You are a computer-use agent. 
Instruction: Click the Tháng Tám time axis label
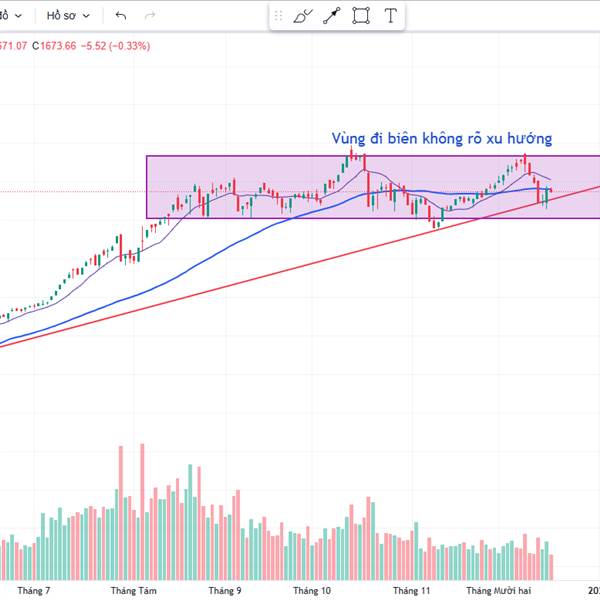[x=133, y=591]
